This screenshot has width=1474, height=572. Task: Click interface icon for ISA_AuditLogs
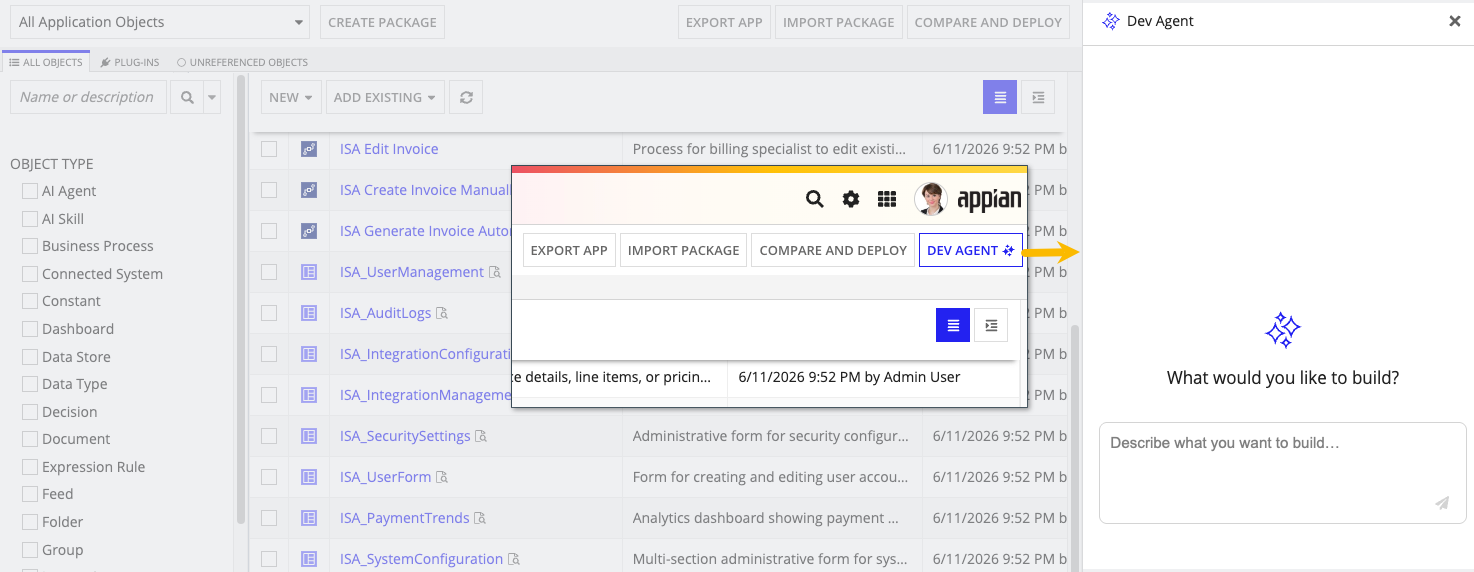pos(309,313)
